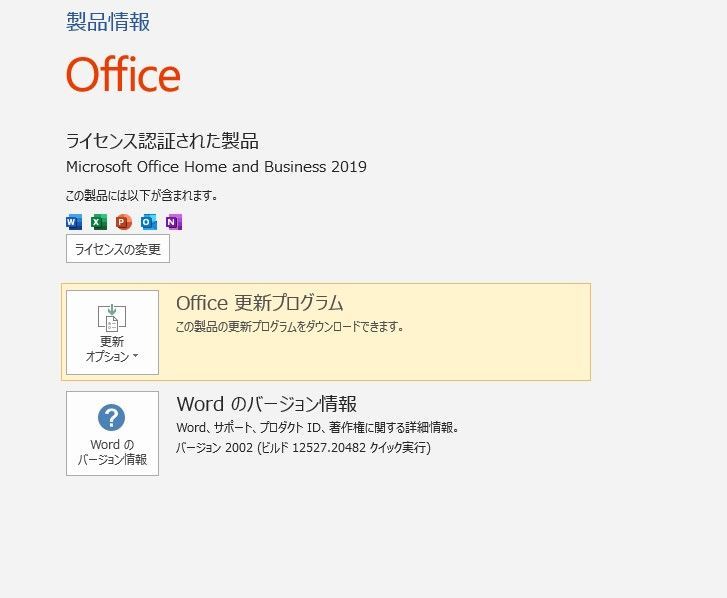
Task: Click the Word app icon
Action: click(73, 222)
